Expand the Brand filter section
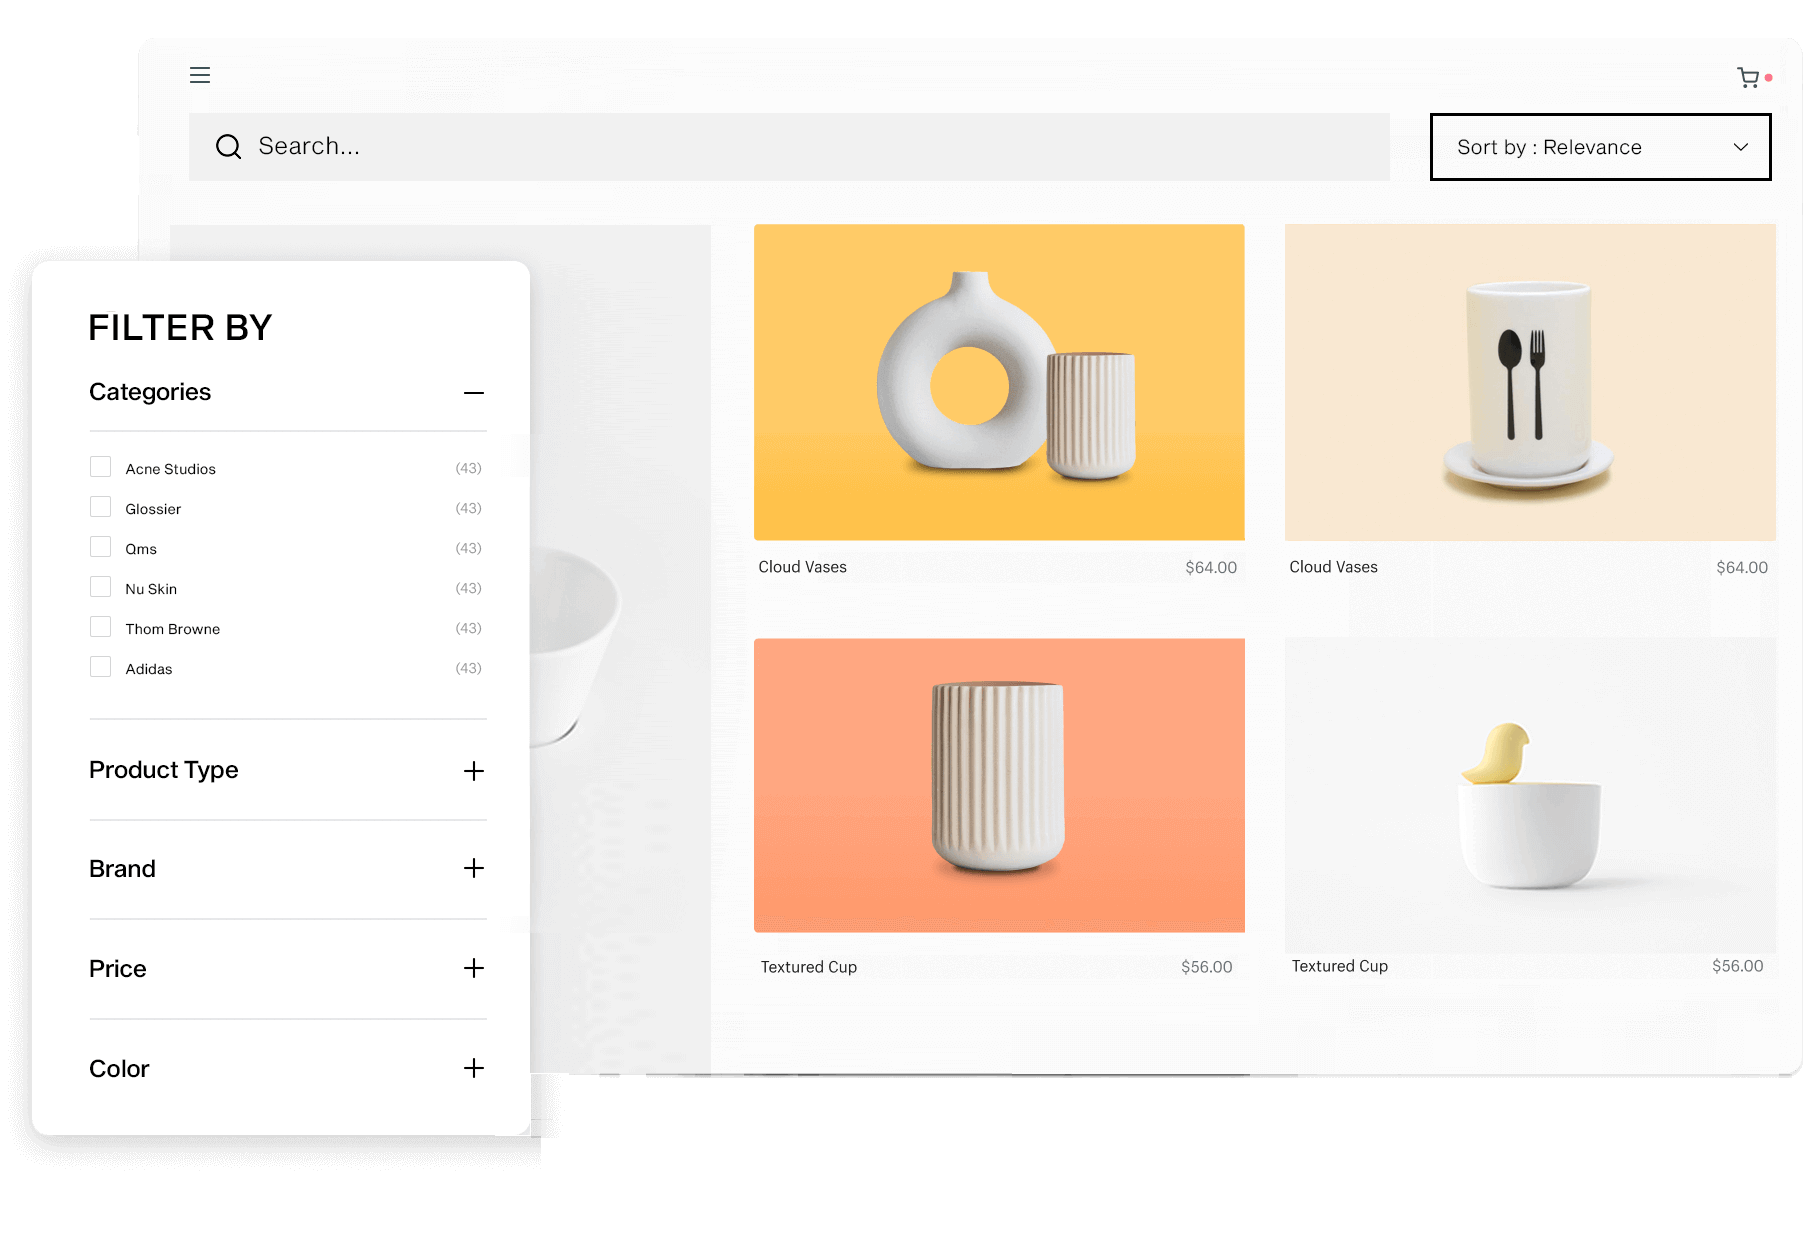1803x1255 pixels. click(x=473, y=869)
